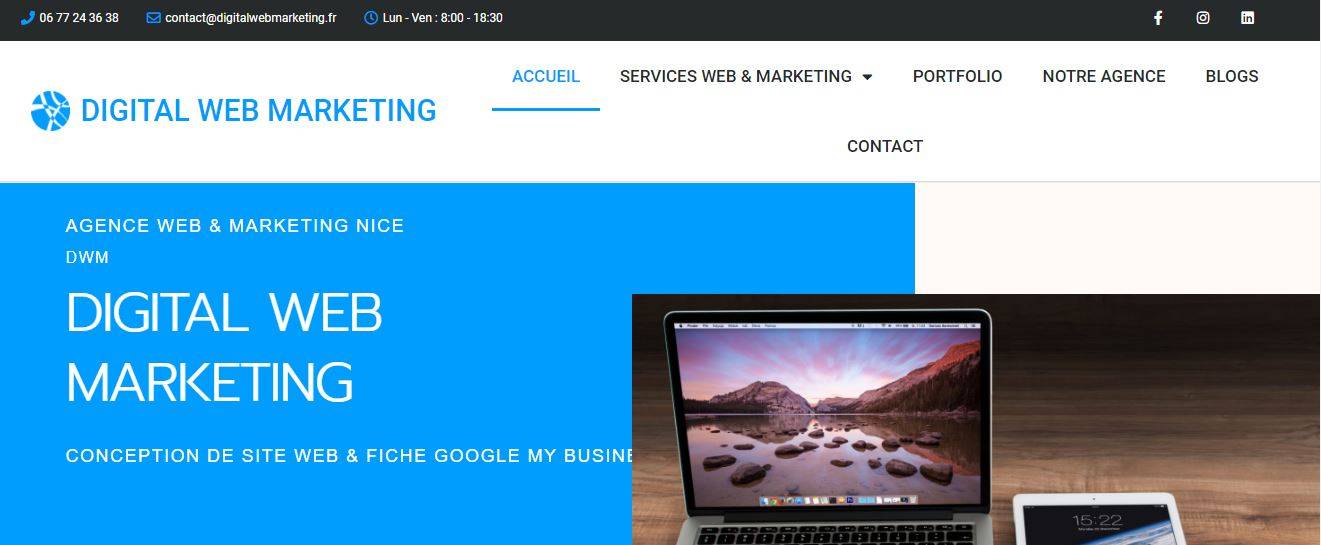Open the Blogs menu item
Image resolution: width=1321 pixels, height=545 pixels.
point(1232,76)
